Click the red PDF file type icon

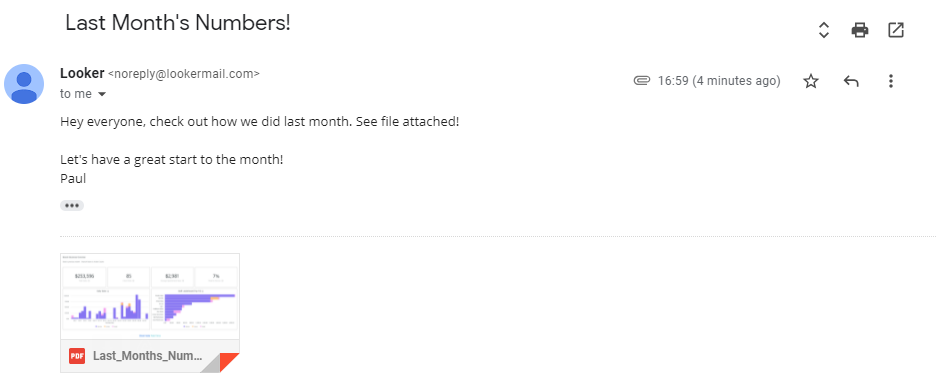point(76,356)
